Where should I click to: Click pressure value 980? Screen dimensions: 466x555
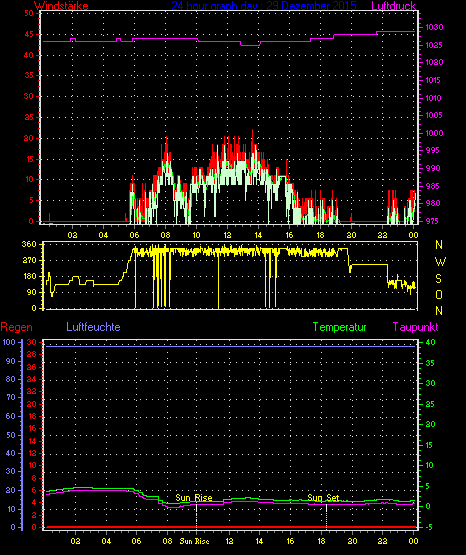(432, 203)
